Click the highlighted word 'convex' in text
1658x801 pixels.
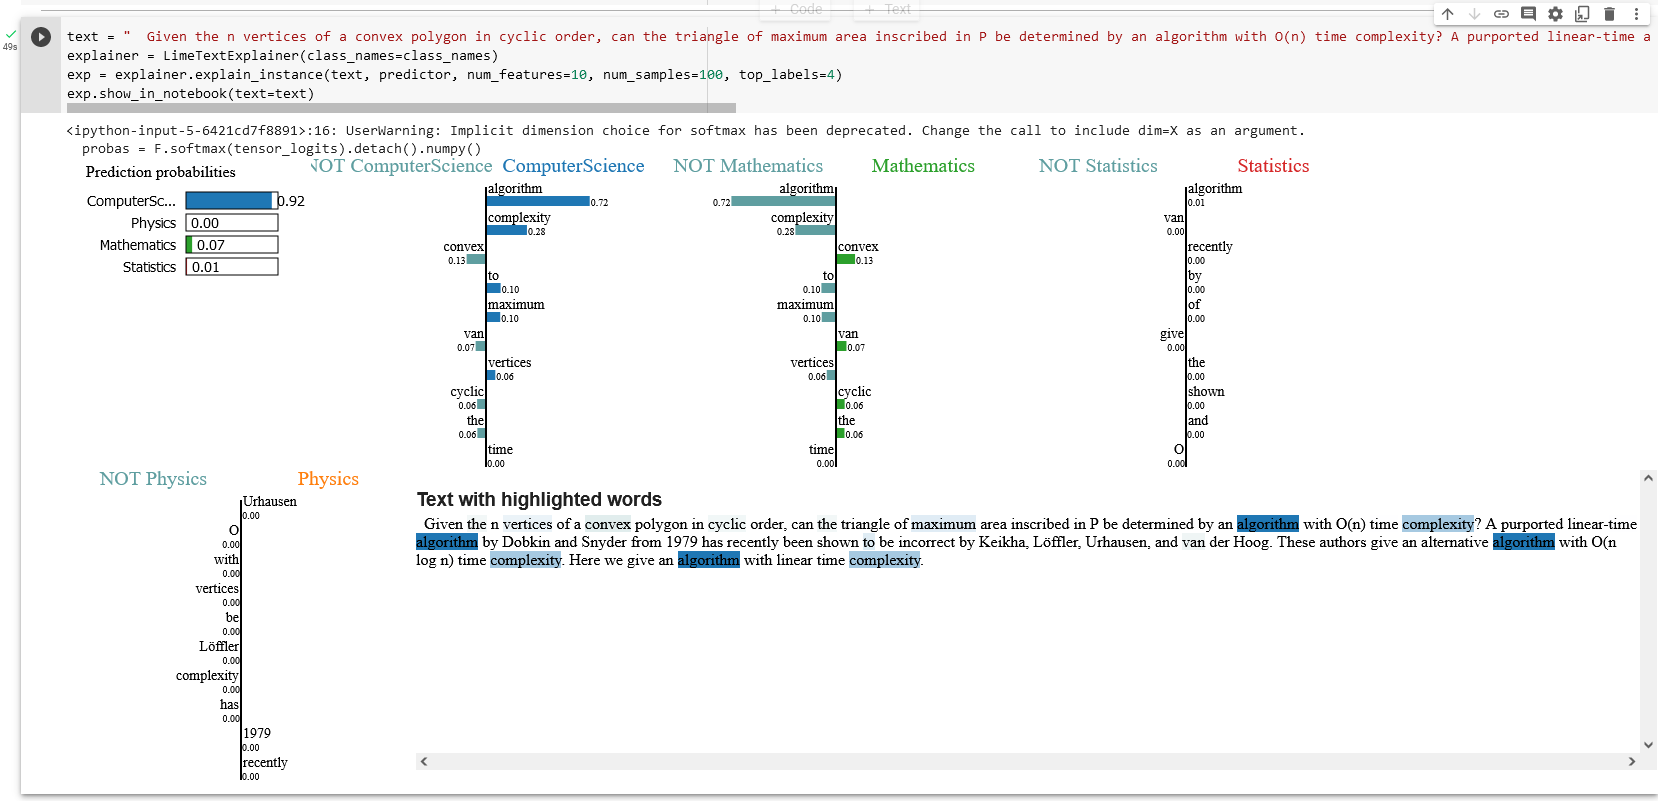pos(607,524)
